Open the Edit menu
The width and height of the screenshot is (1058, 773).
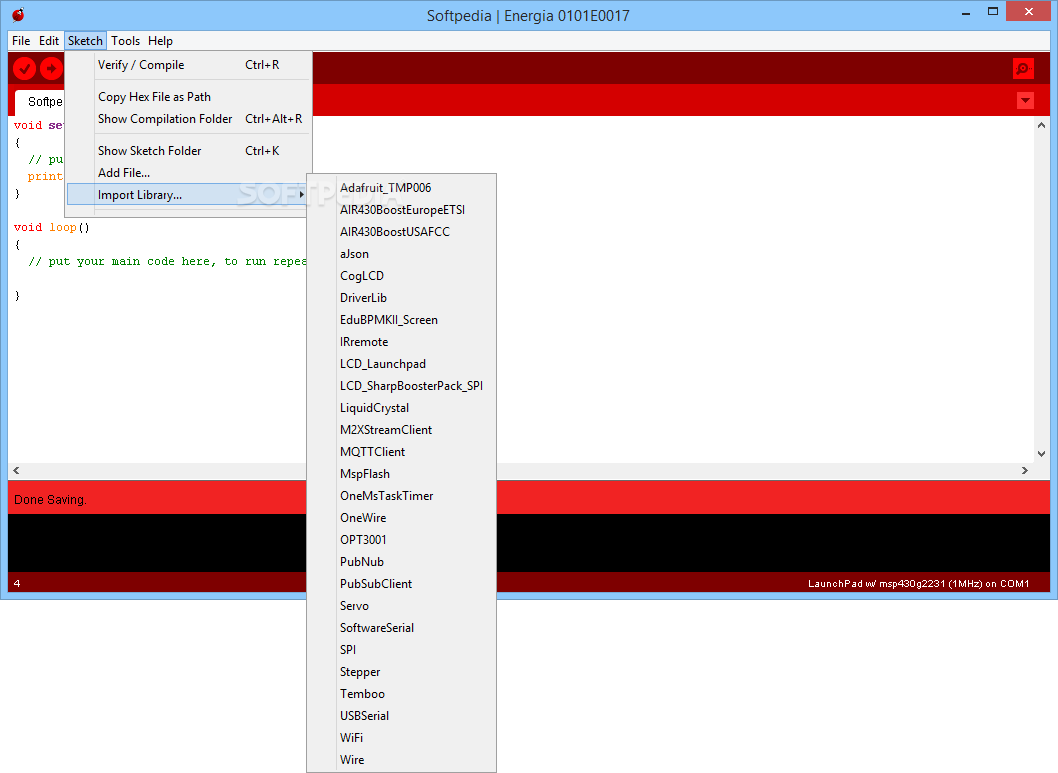pos(49,40)
